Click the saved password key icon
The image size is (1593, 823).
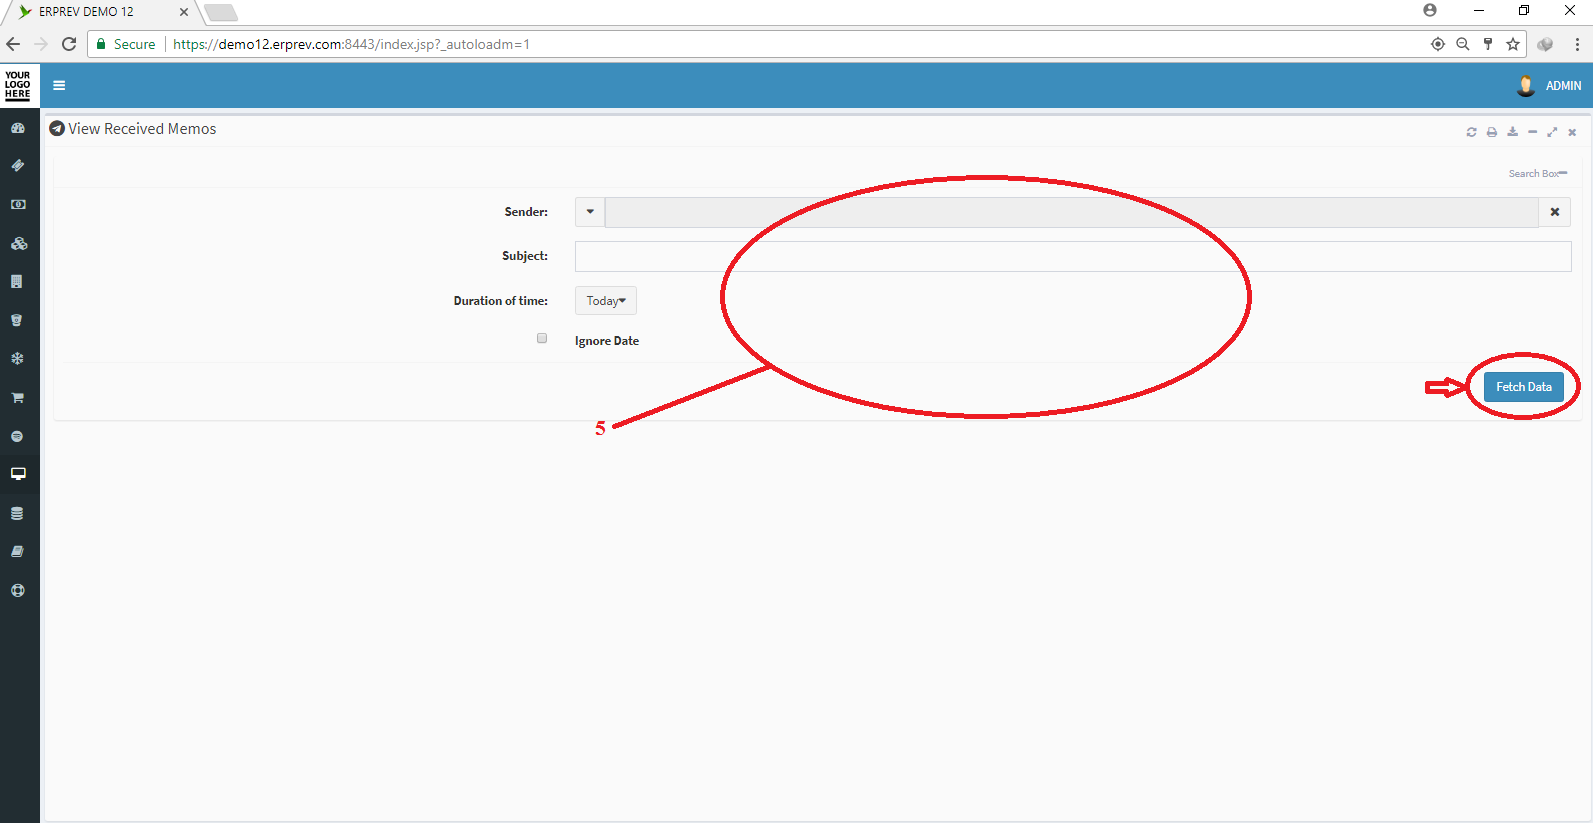pos(1488,44)
